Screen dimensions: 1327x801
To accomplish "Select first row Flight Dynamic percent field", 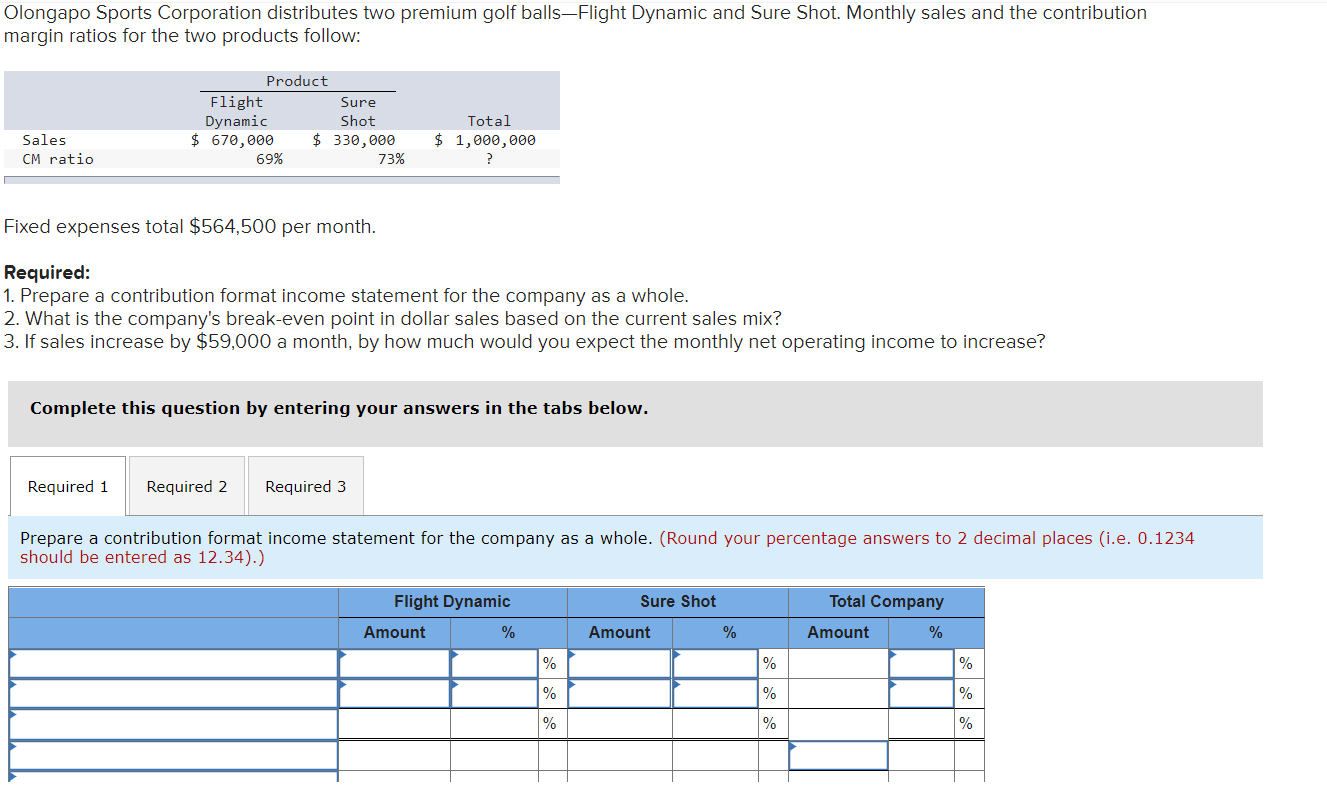I will [495, 664].
